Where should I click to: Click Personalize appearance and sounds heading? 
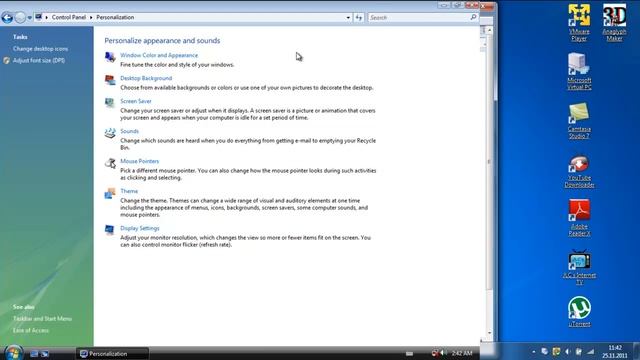click(162, 40)
